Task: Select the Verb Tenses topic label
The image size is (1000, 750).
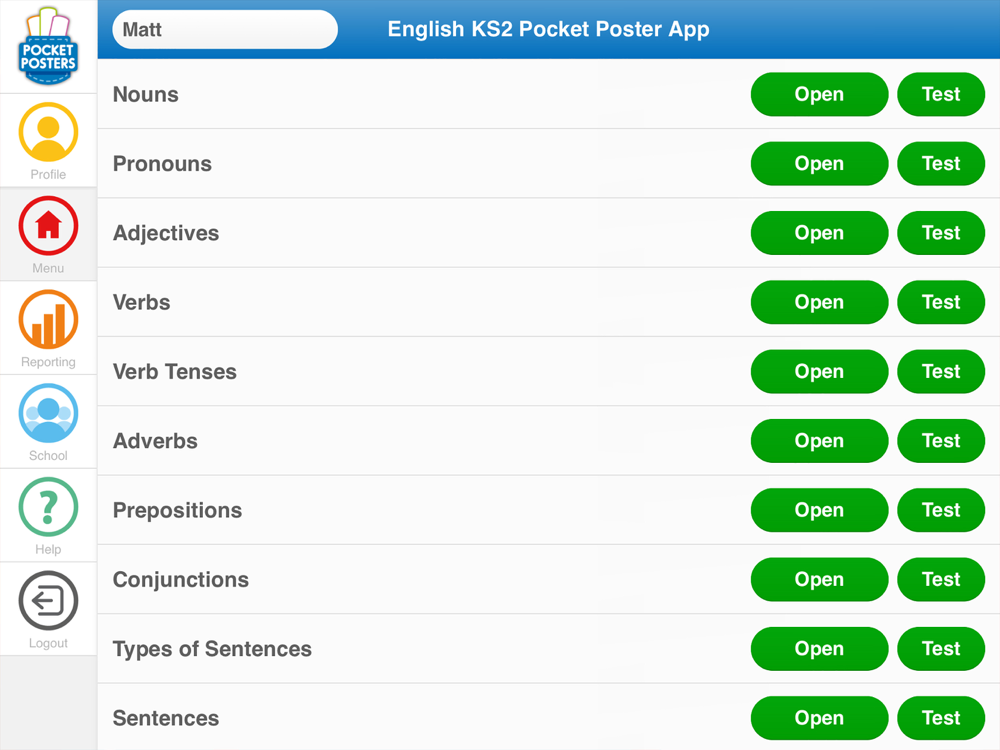Action: [x=175, y=372]
